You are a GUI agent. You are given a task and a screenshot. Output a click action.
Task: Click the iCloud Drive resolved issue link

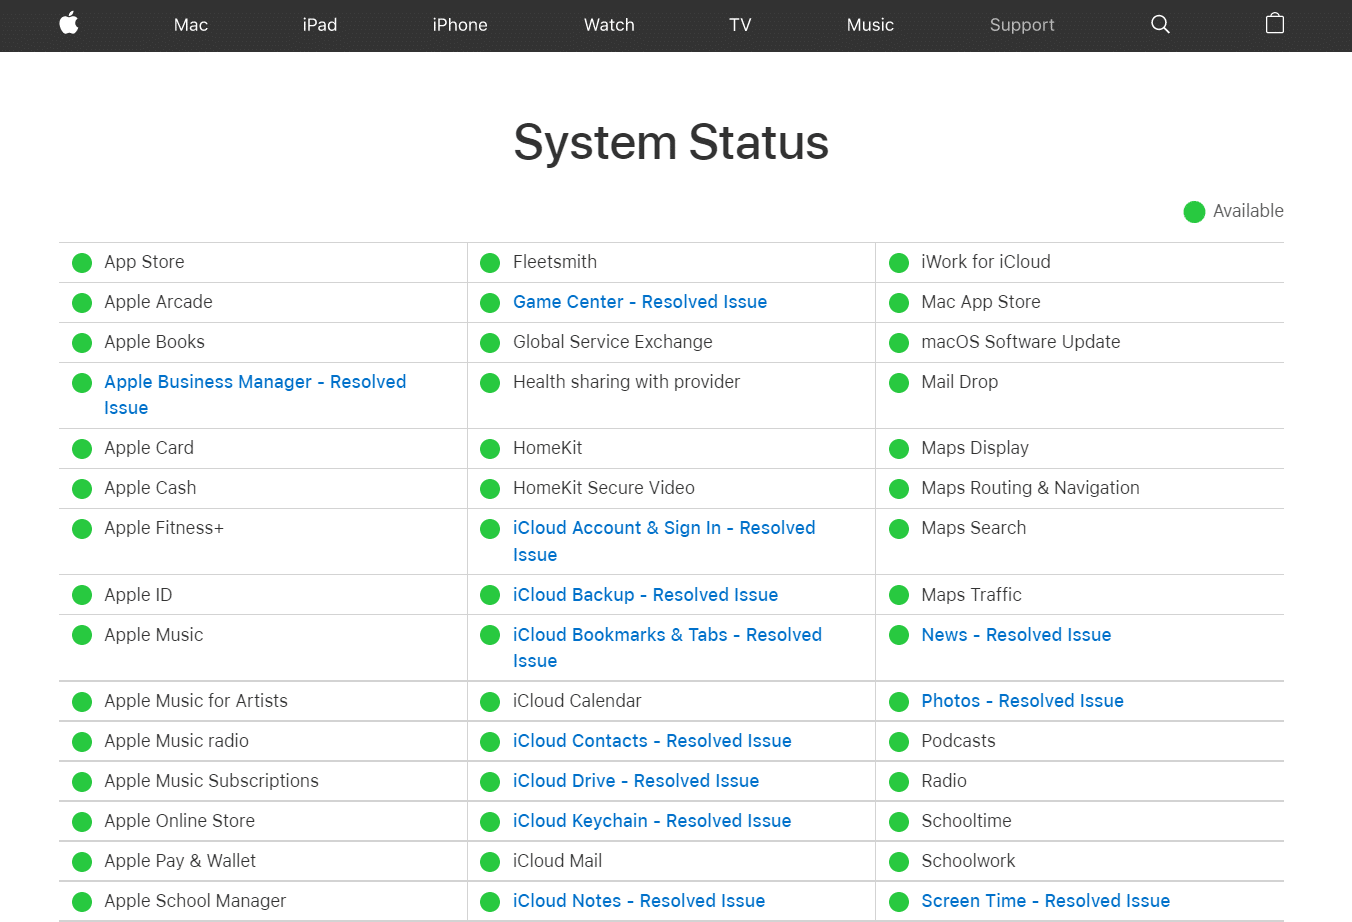pos(635,781)
